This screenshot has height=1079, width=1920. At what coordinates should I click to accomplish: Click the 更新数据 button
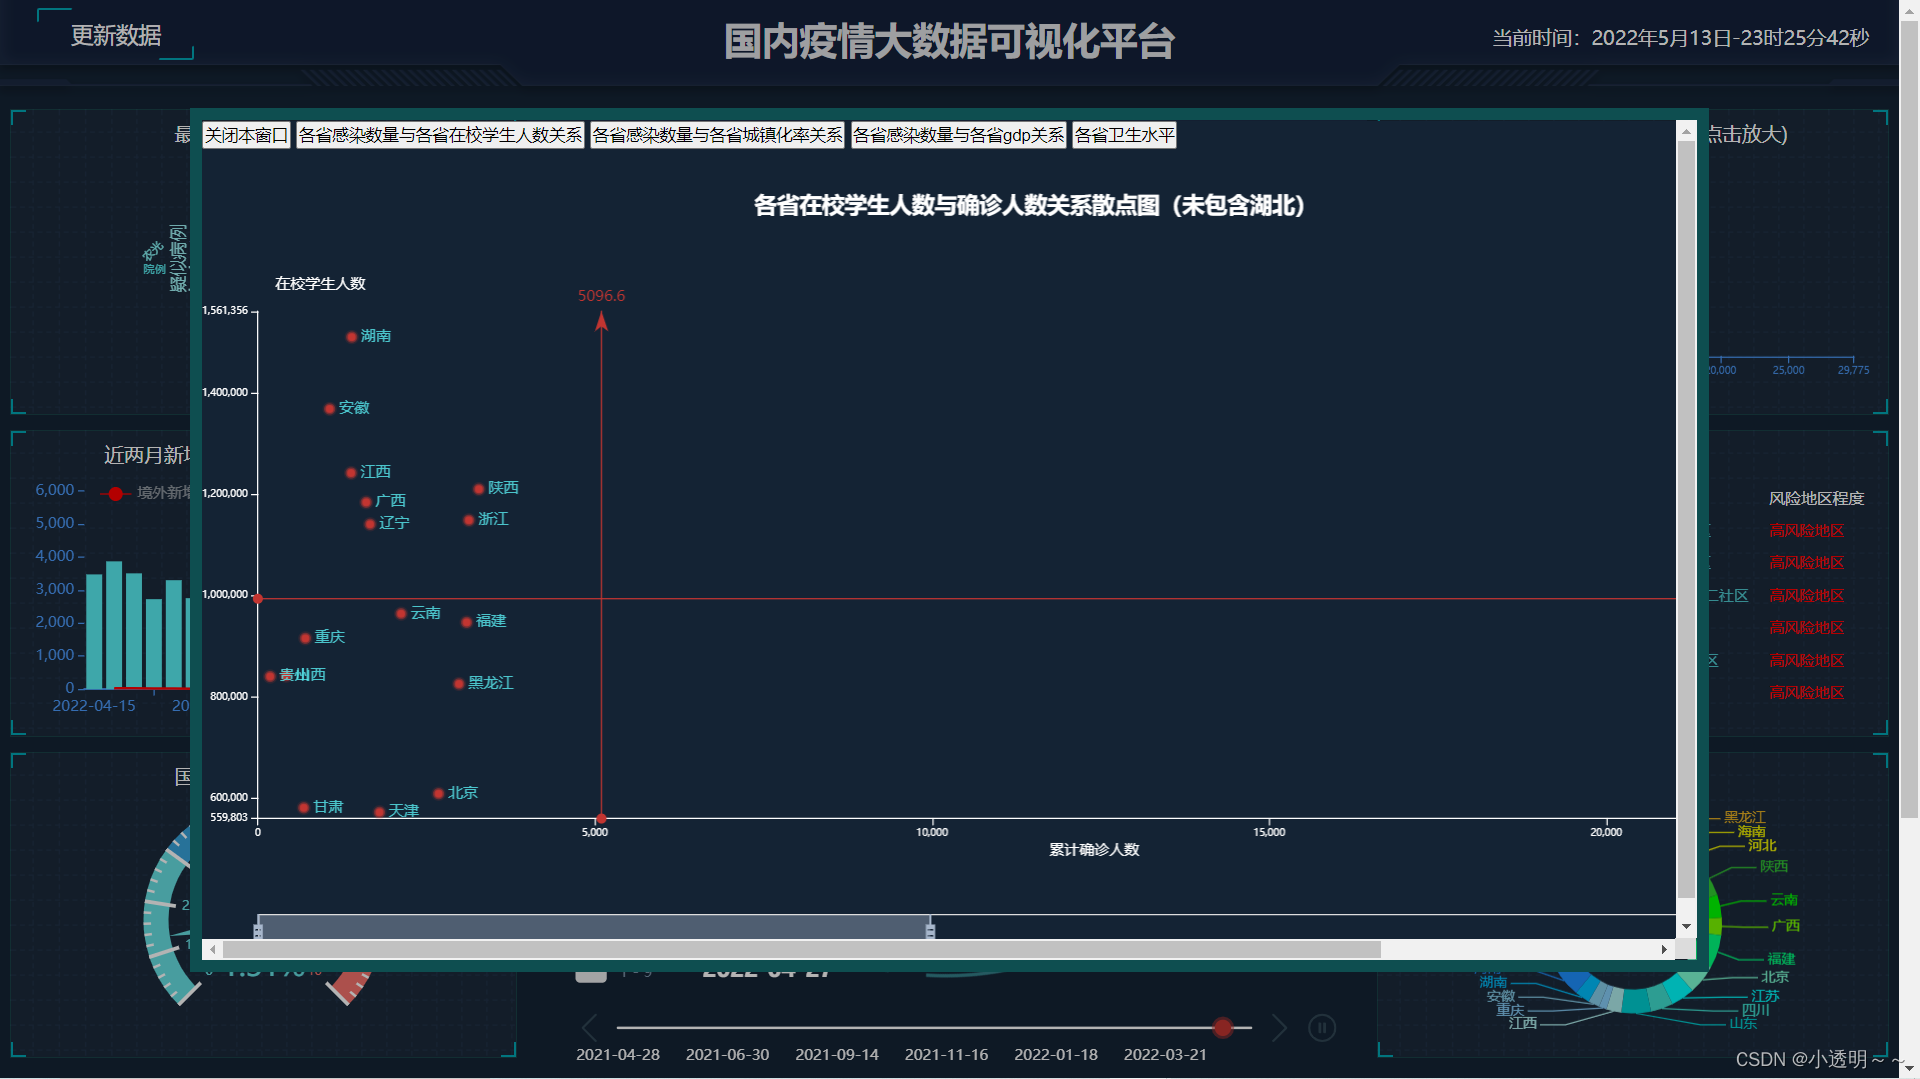click(115, 36)
